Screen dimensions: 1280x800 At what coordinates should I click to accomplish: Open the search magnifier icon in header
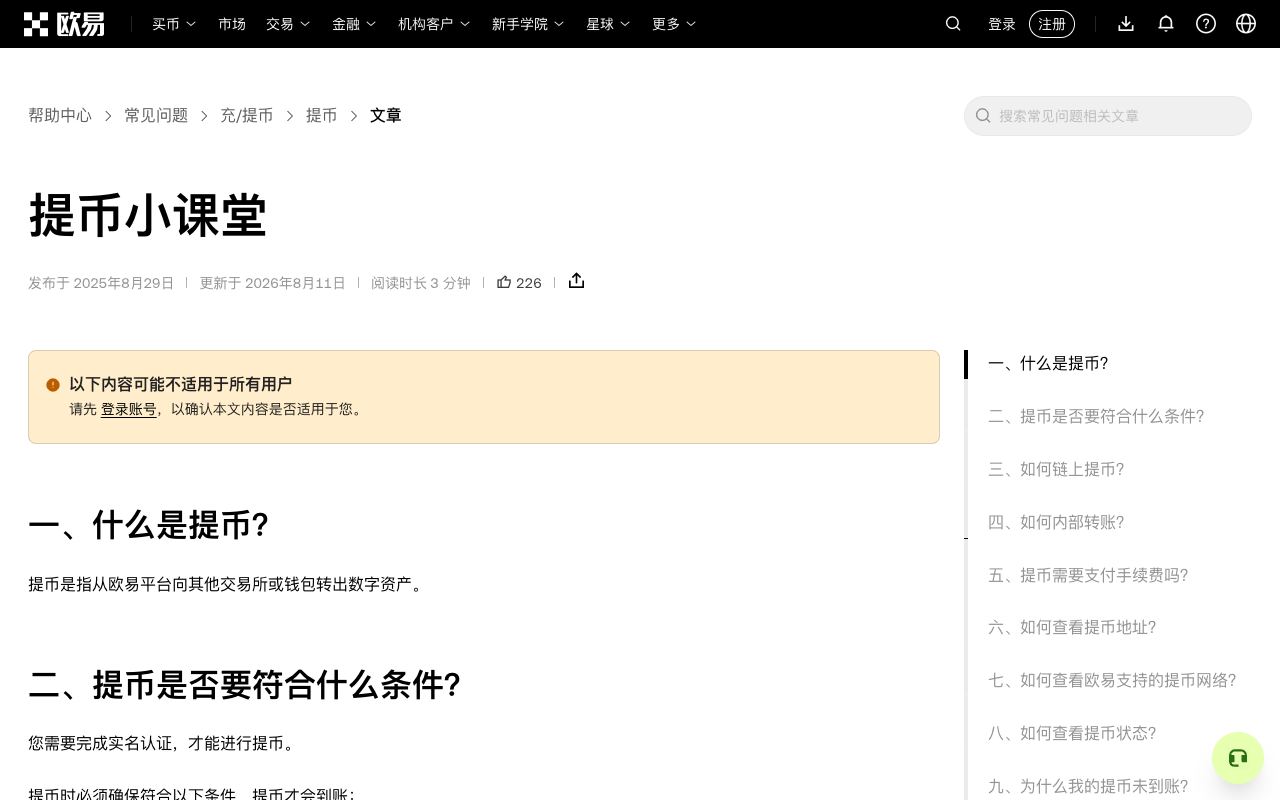point(953,24)
